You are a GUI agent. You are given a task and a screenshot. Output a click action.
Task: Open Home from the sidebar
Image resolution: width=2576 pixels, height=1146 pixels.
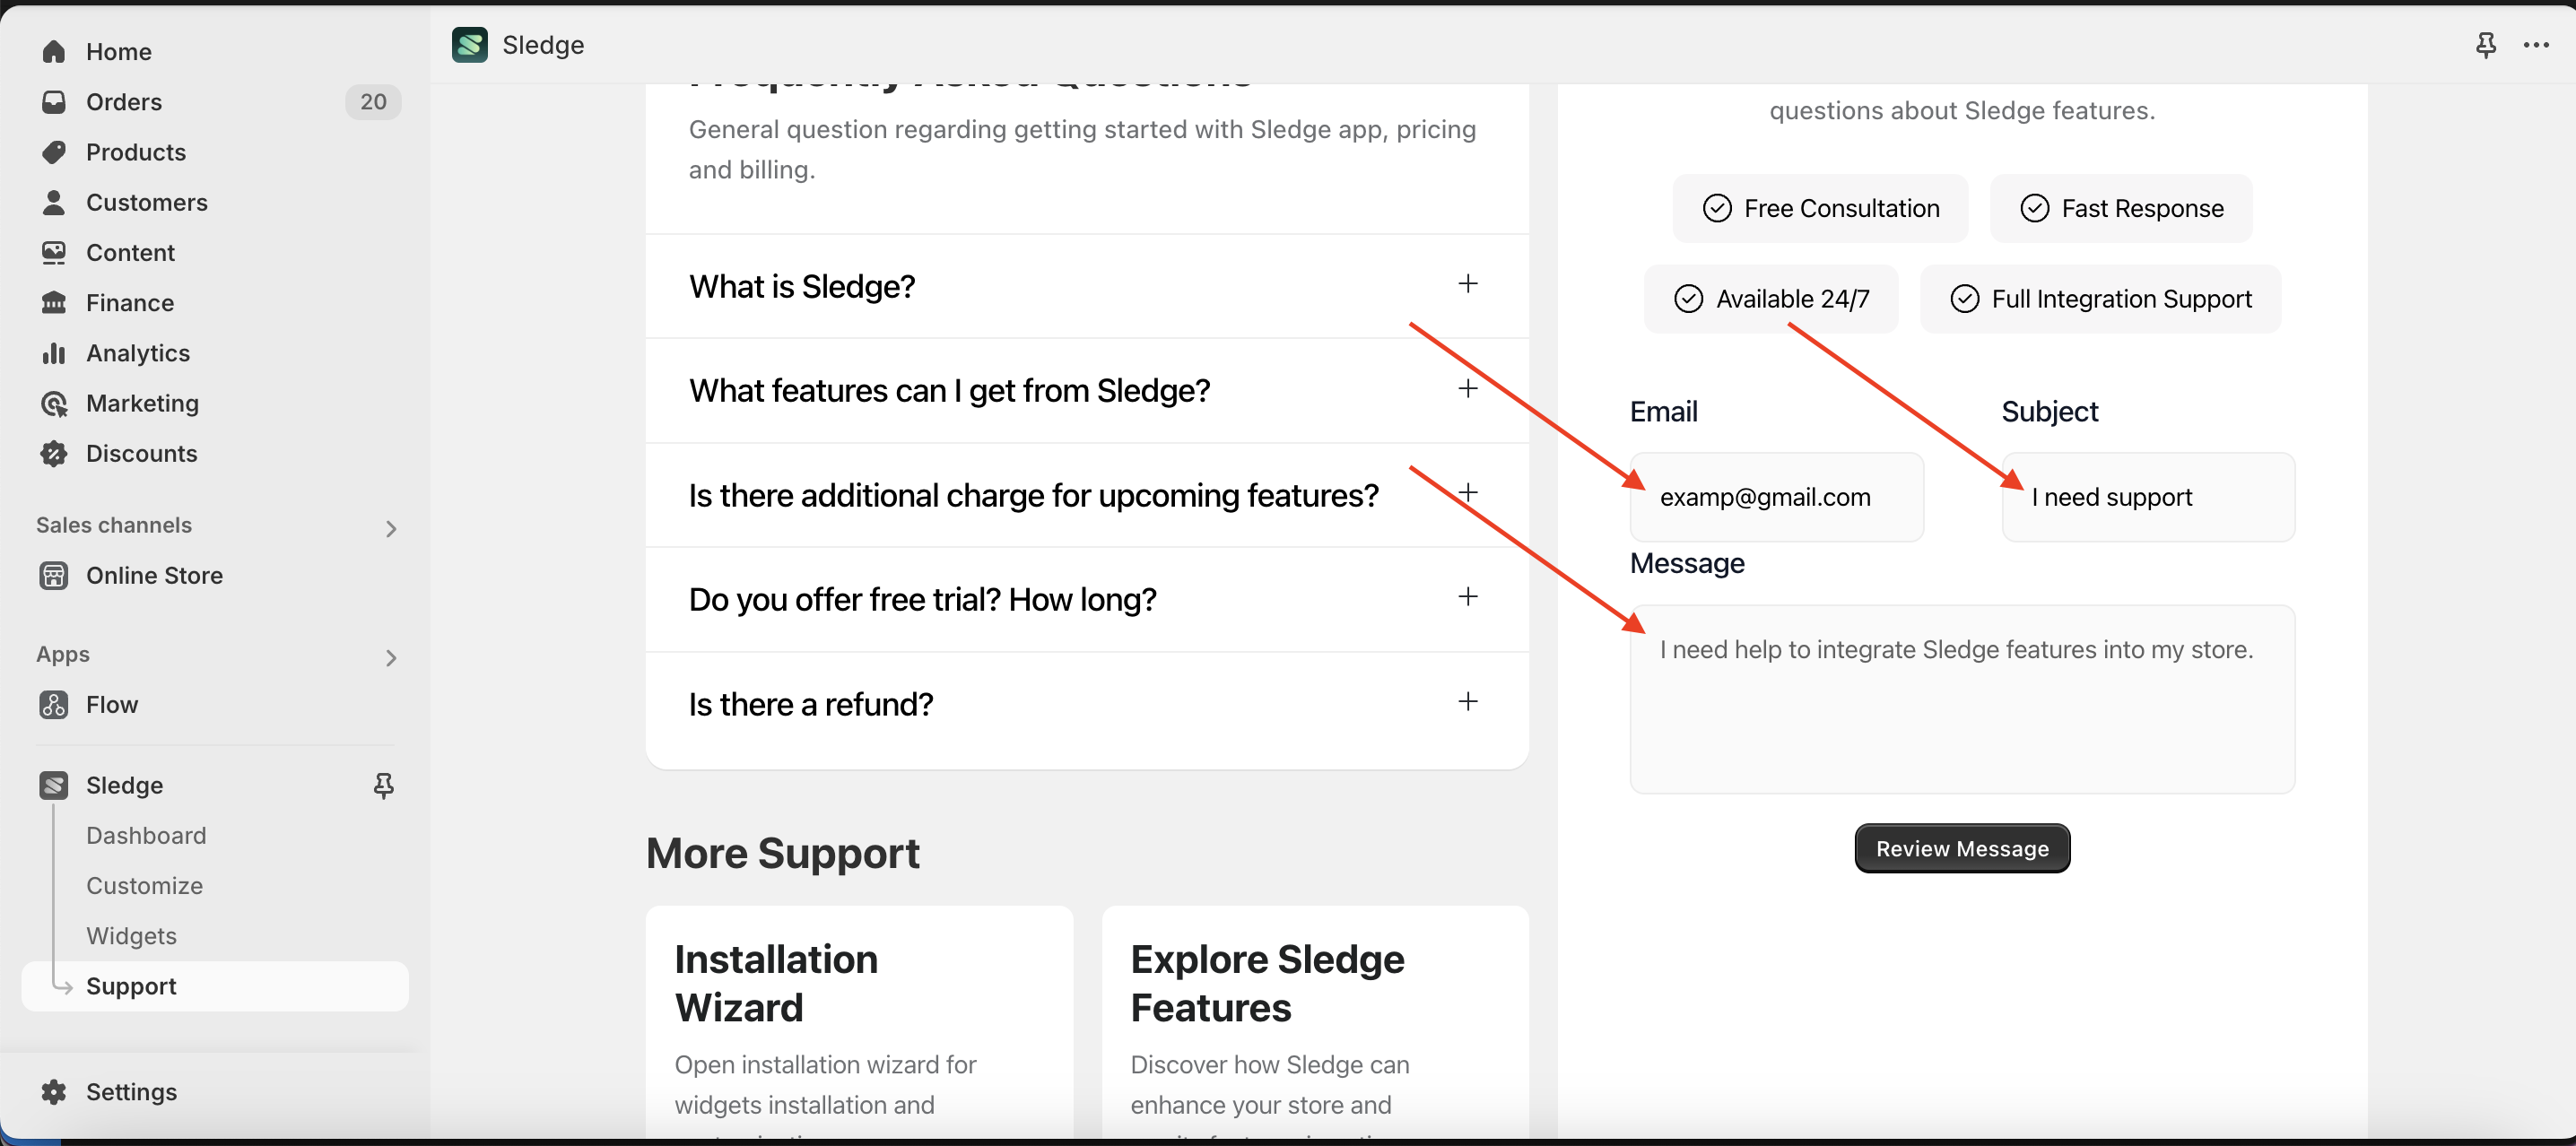118,51
